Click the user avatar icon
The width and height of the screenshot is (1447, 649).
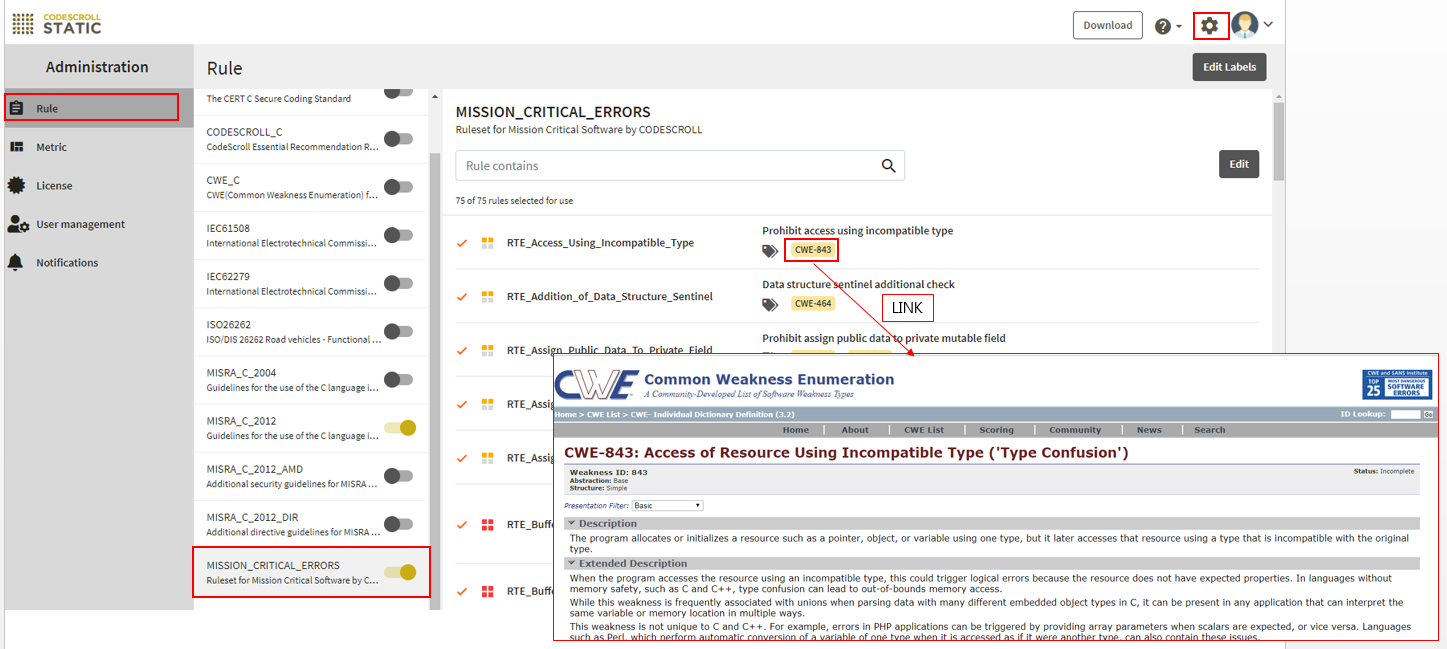coord(1245,25)
